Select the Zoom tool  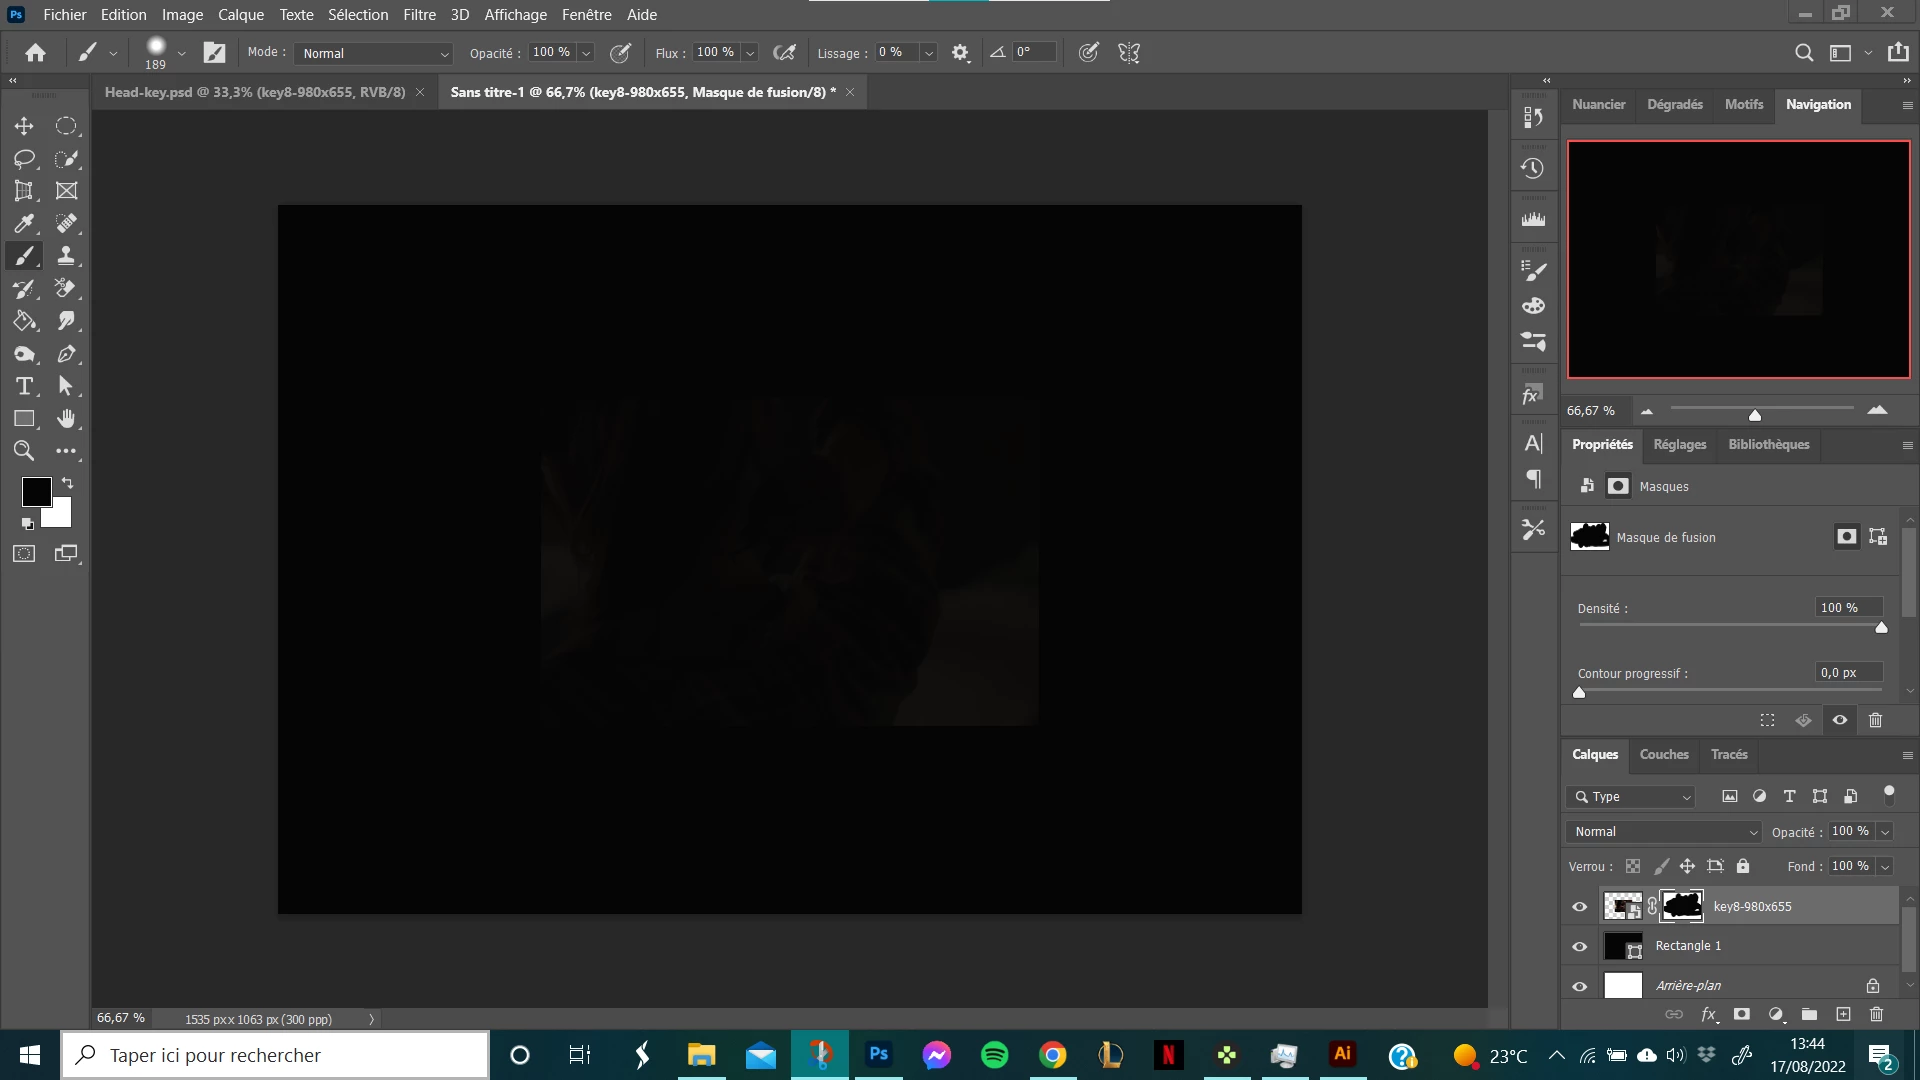pyautogui.click(x=24, y=451)
